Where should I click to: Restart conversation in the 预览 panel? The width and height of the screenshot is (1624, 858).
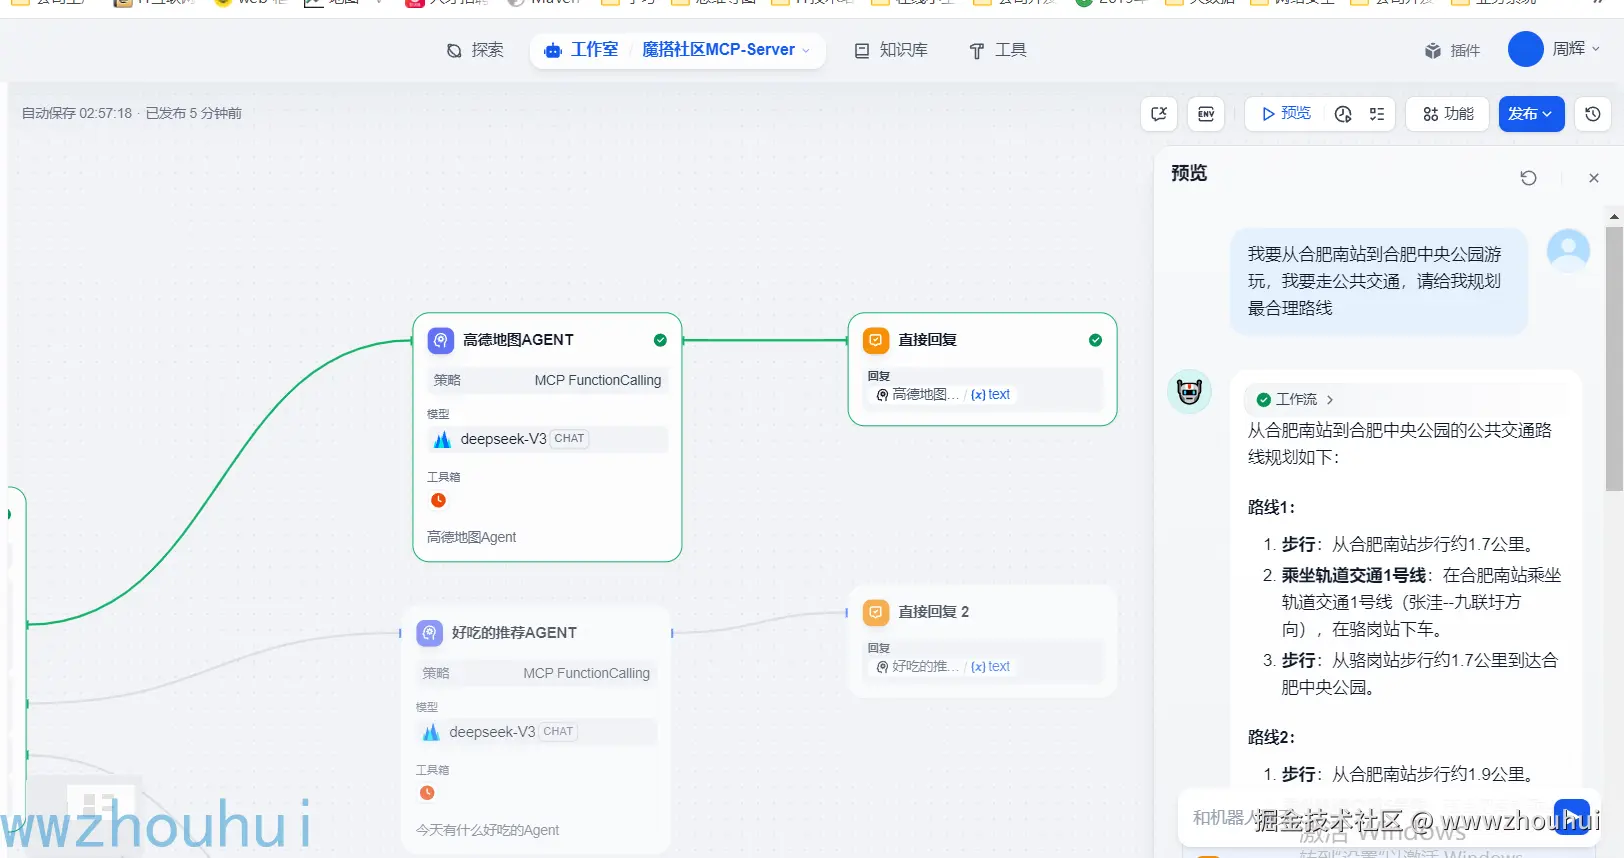[x=1528, y=178]
